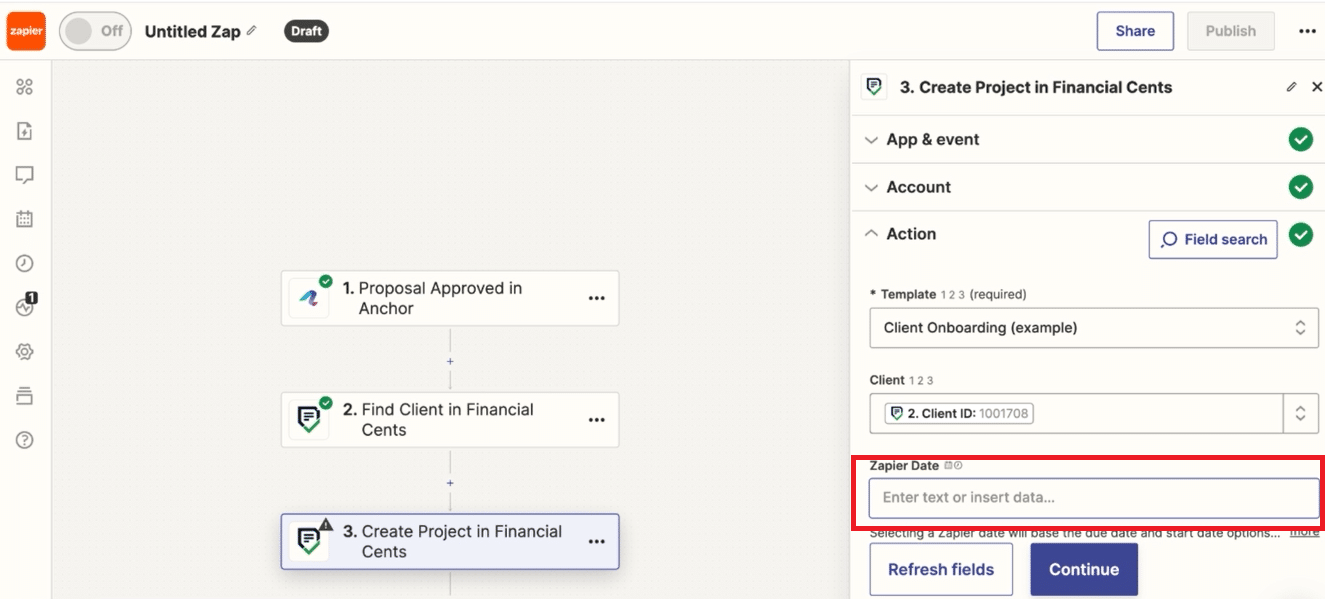This screenshot has width=1325, height=599.
Task: Open the sidebar calendar icon
Action: click(25, 219)
